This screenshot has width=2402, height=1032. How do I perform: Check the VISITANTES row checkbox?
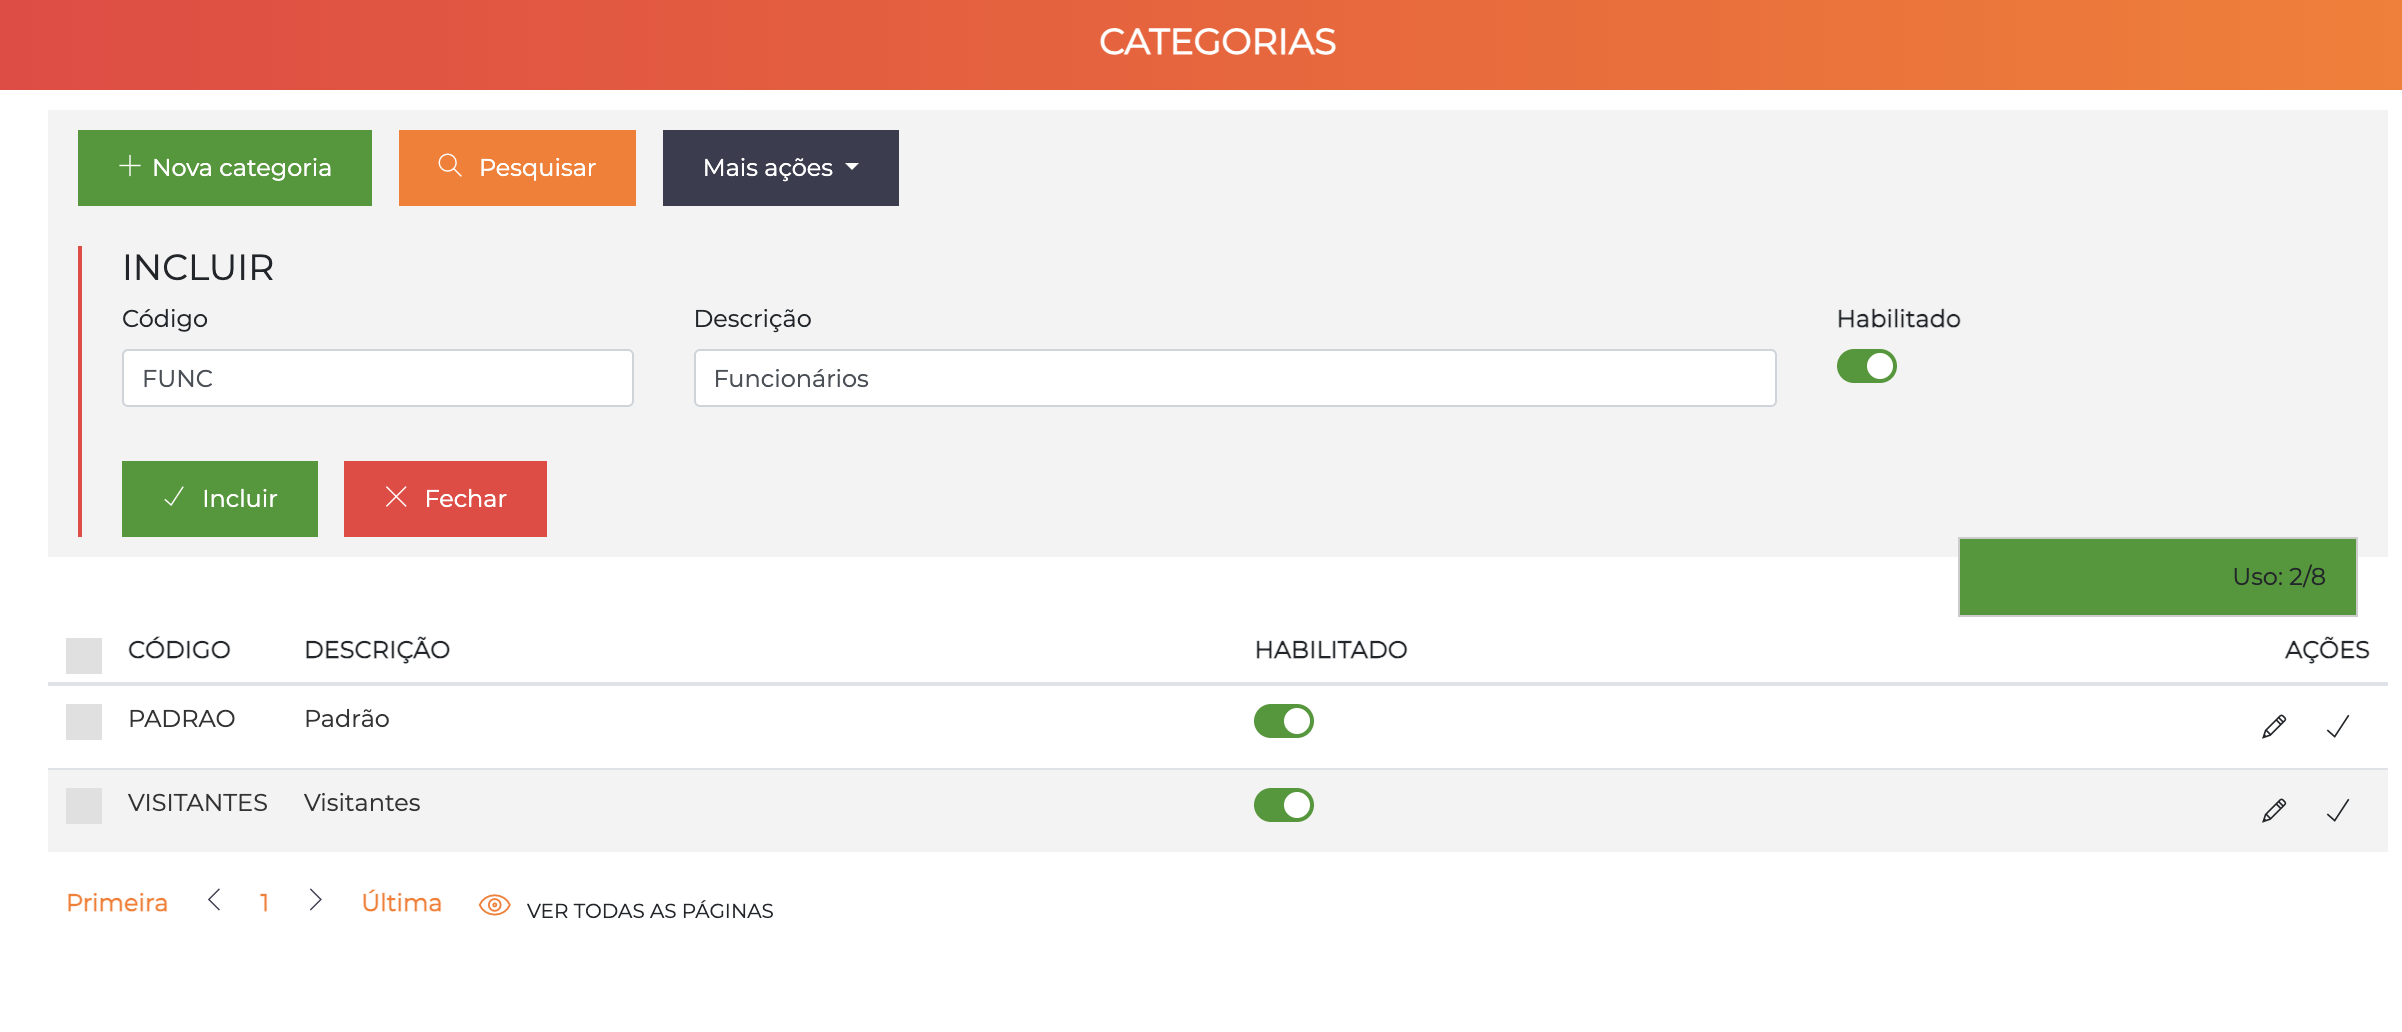[84, 805]
